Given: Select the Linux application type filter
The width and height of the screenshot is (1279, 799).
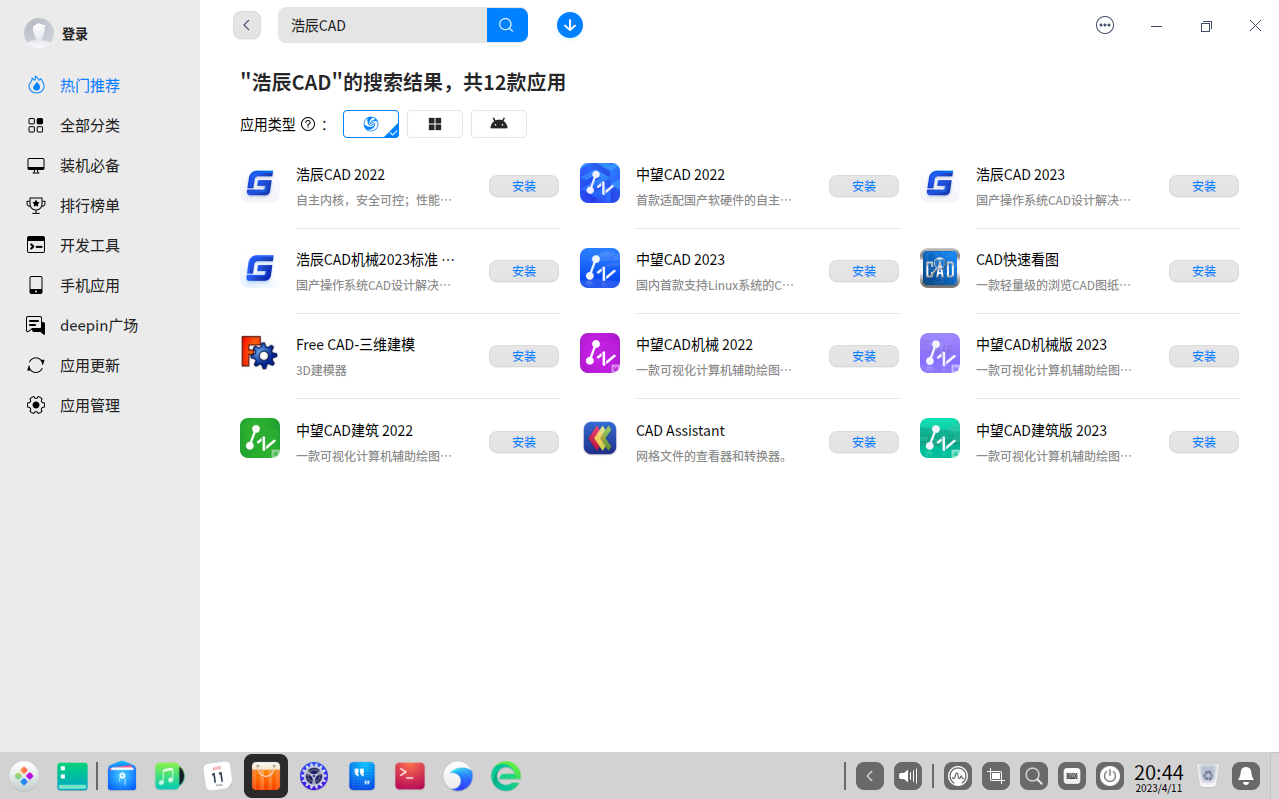Looking at the screenshot, I should tap(370, 123).
